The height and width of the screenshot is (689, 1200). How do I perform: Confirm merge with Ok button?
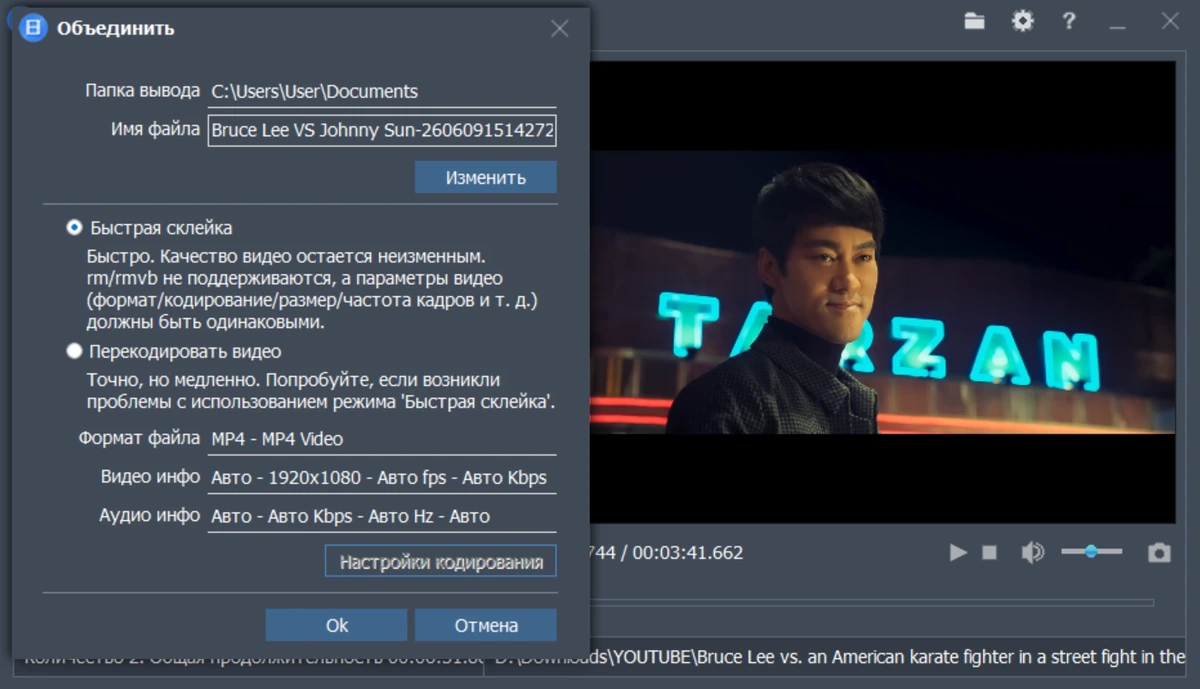(x=337, y=625)
